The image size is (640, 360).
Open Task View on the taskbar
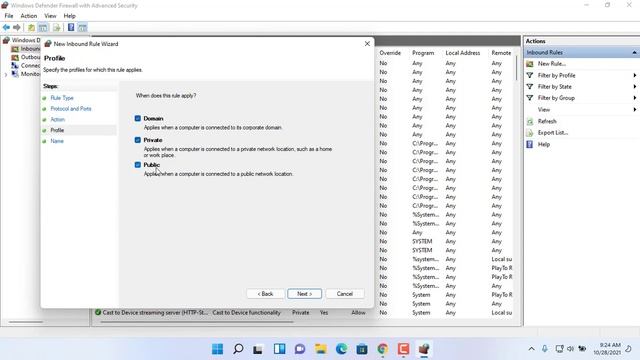pyautogui.click(x=258, y=349)
